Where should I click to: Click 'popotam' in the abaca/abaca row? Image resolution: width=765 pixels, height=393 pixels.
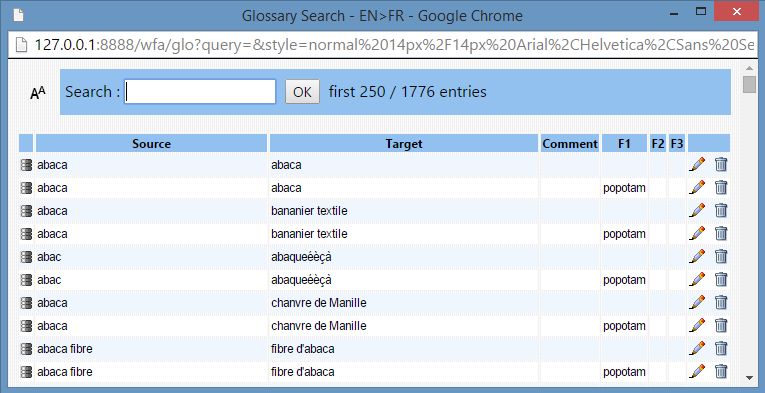tap(624, 188)
